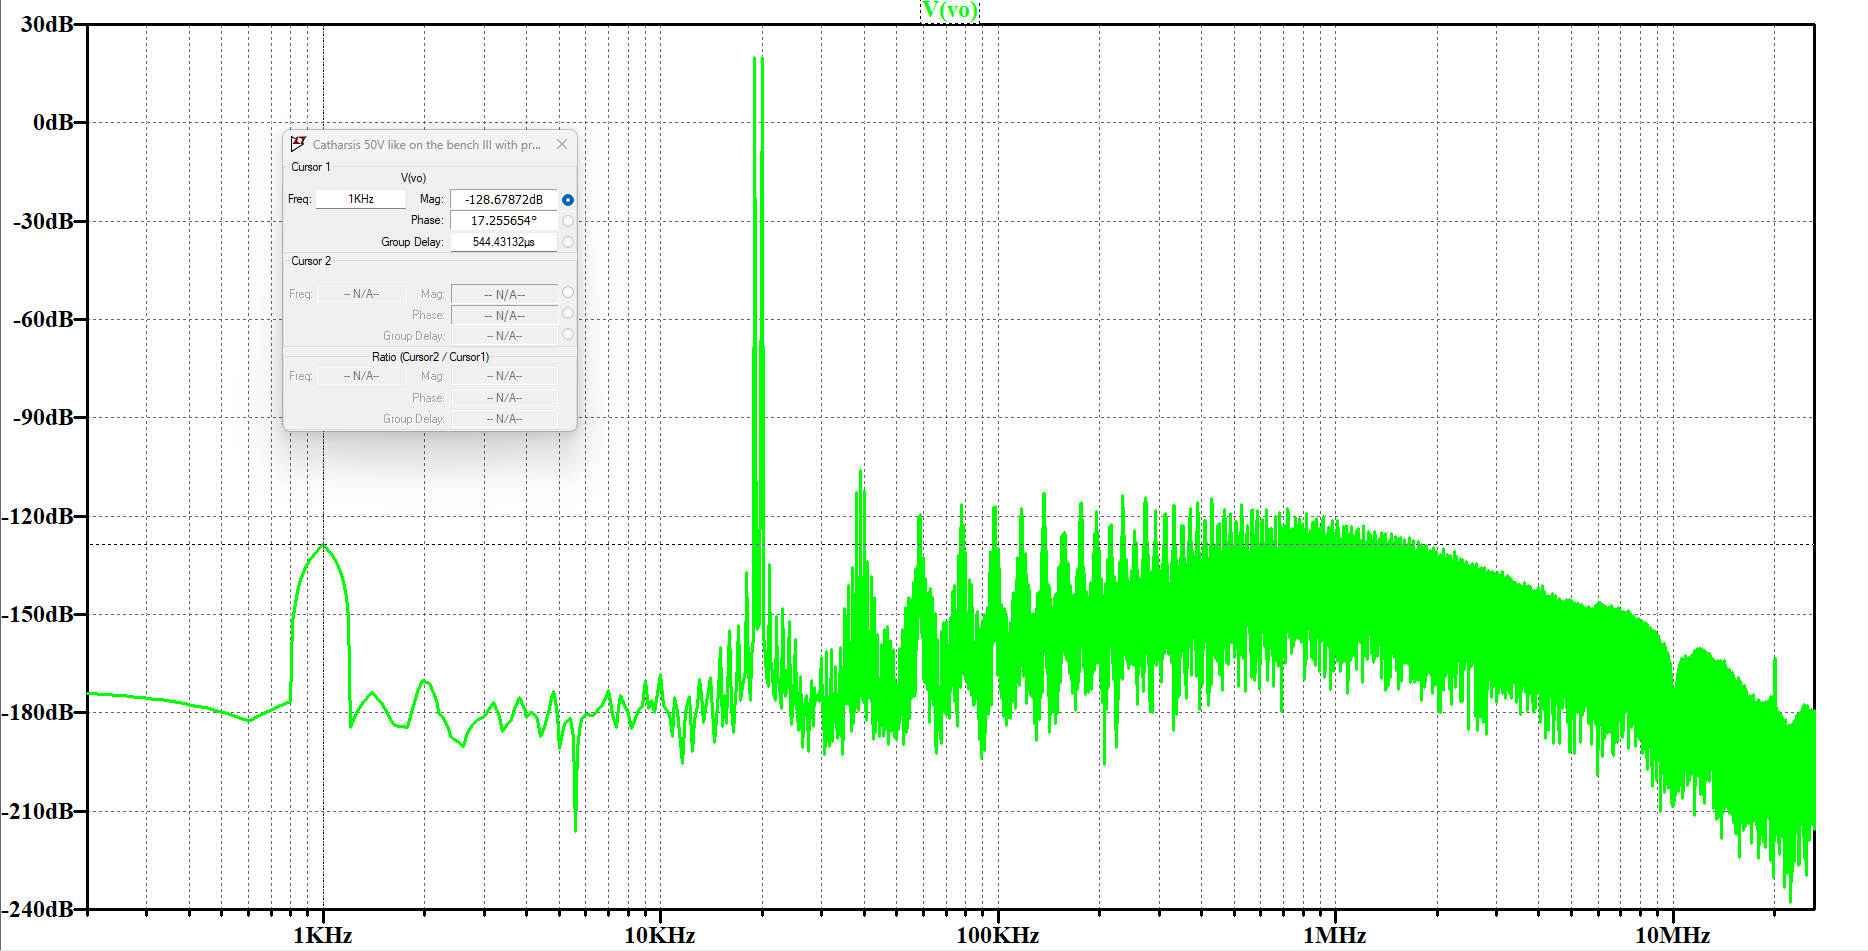Click the dialog title 'Catharsis 50V like on the bench'
The width and height of the screenshot is (1868, 951).
coord(426,145)
